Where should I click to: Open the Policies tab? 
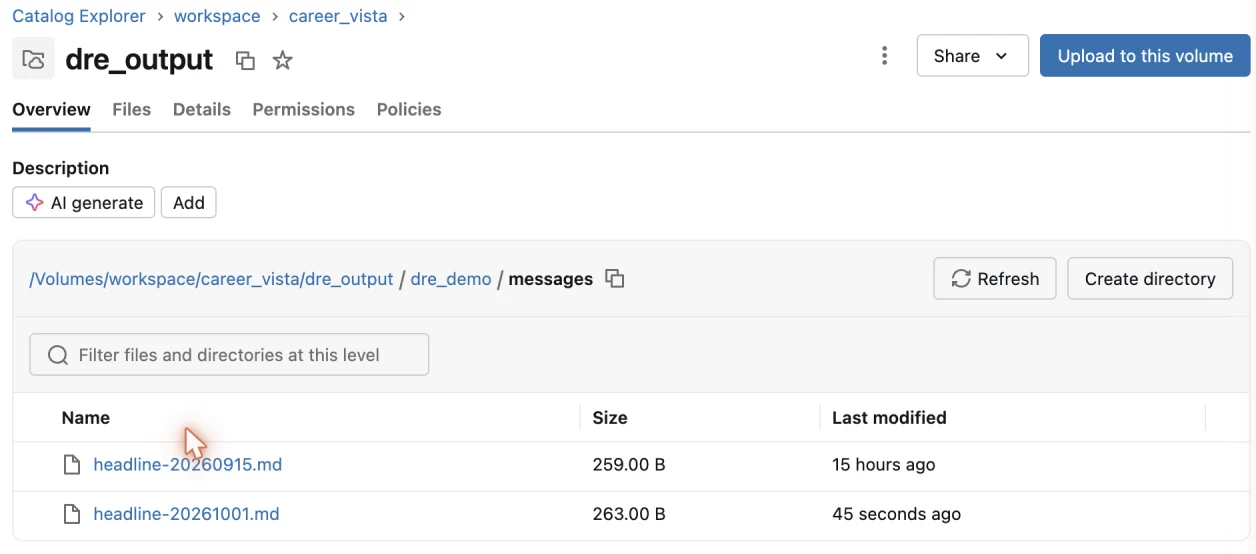tap(409, 110)
